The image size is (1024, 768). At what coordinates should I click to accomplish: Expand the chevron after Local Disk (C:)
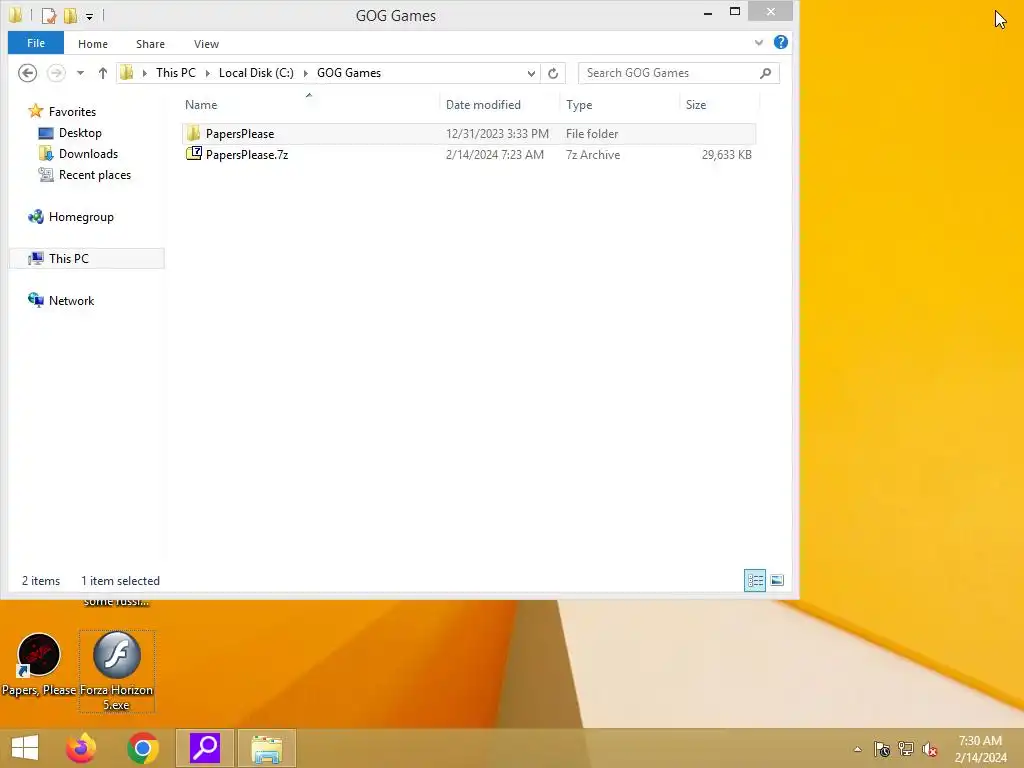tap(305, 73)
